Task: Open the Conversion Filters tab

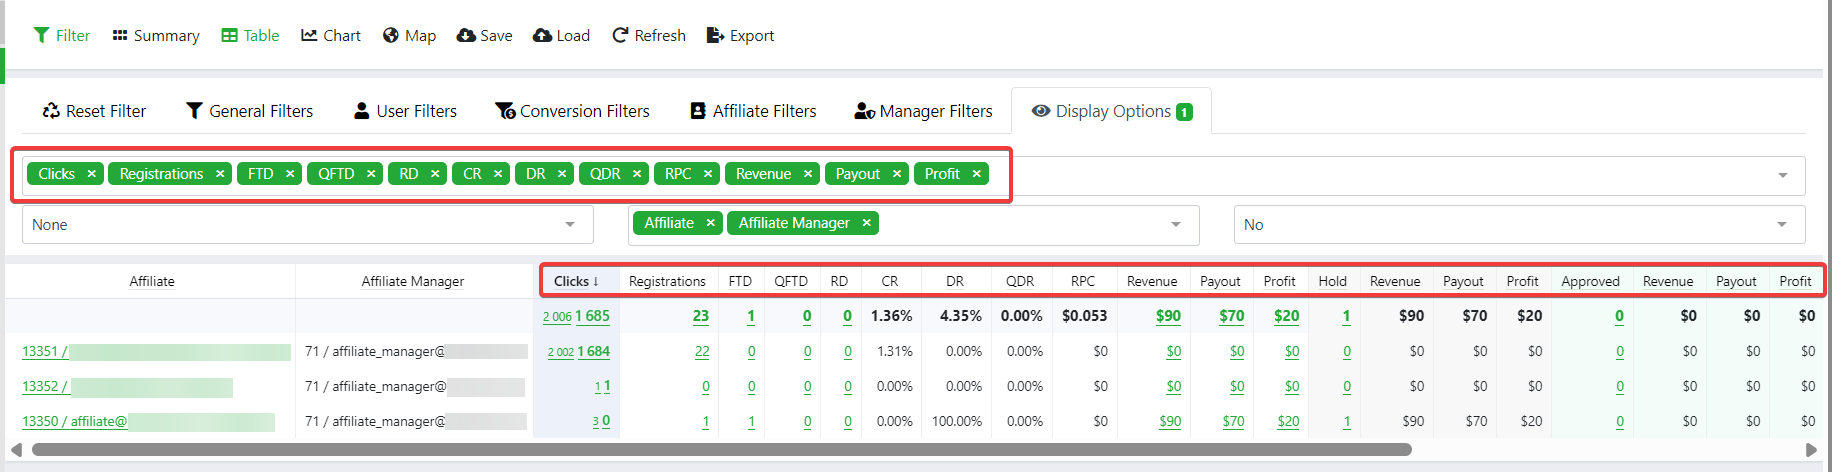Action: pos(572,111)
